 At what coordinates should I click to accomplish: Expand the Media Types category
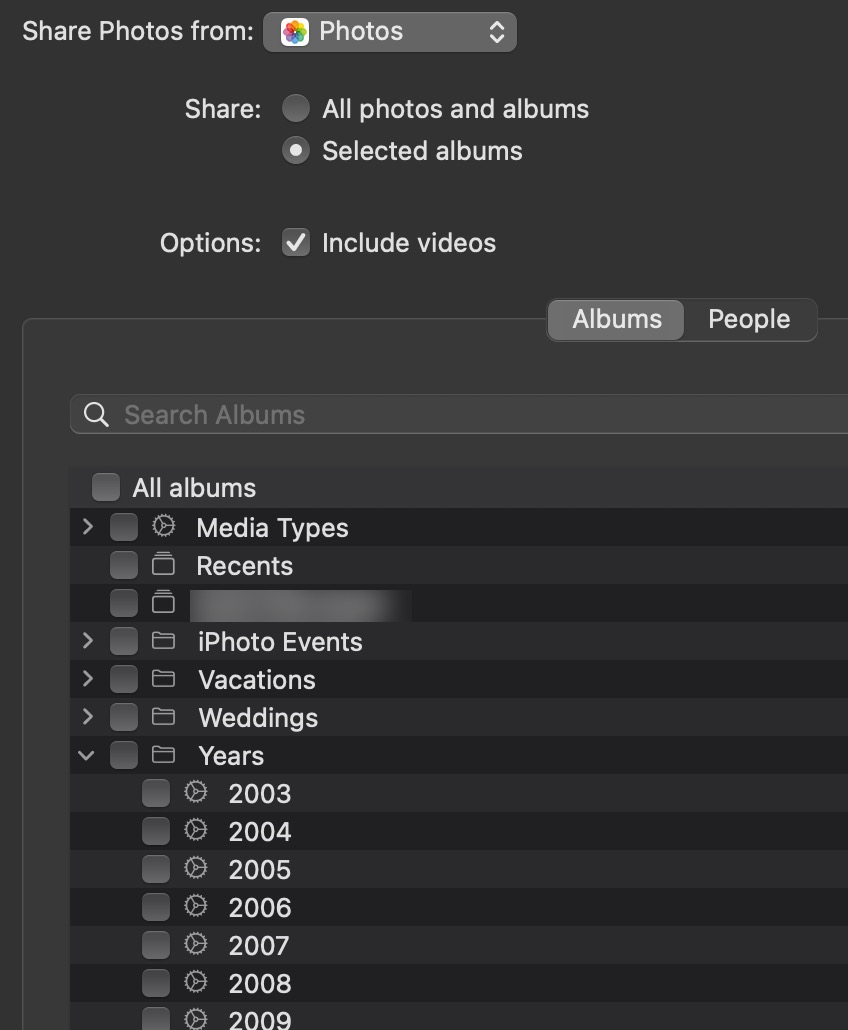click(87, 527)
